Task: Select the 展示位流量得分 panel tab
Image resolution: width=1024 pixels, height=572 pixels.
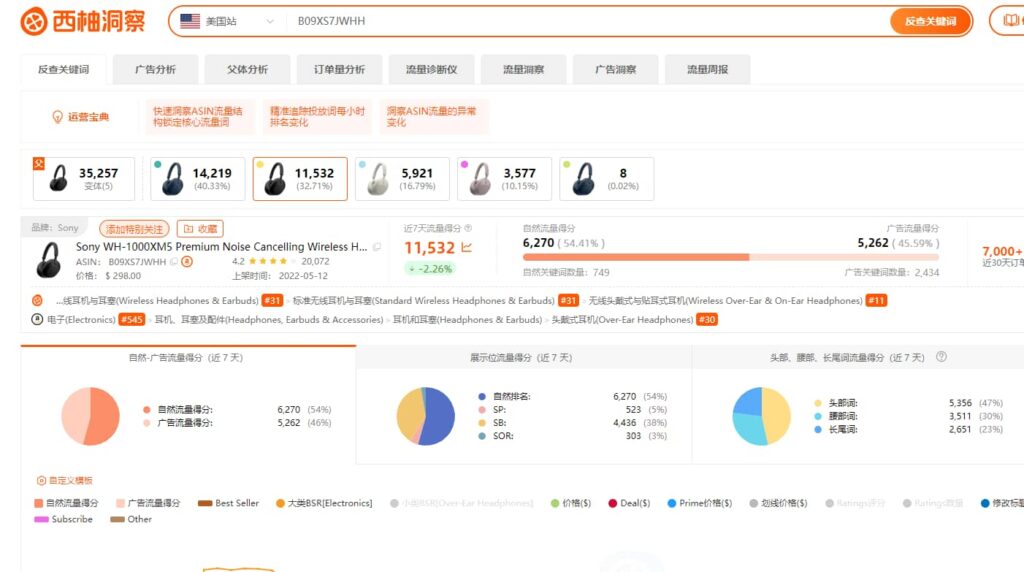Action: 524,358
